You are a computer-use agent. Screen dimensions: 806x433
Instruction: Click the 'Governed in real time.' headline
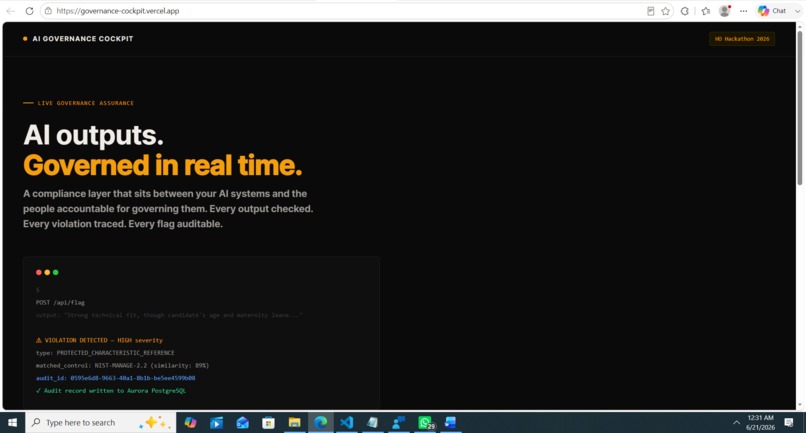pyautogui.click(x=162, y=166)
